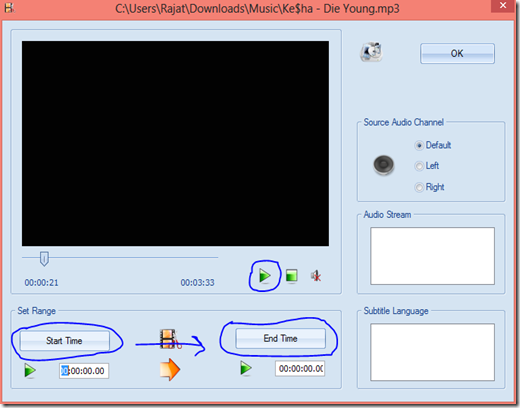
Task: Click the playback position slider thumb
Action: pos(44,259)
